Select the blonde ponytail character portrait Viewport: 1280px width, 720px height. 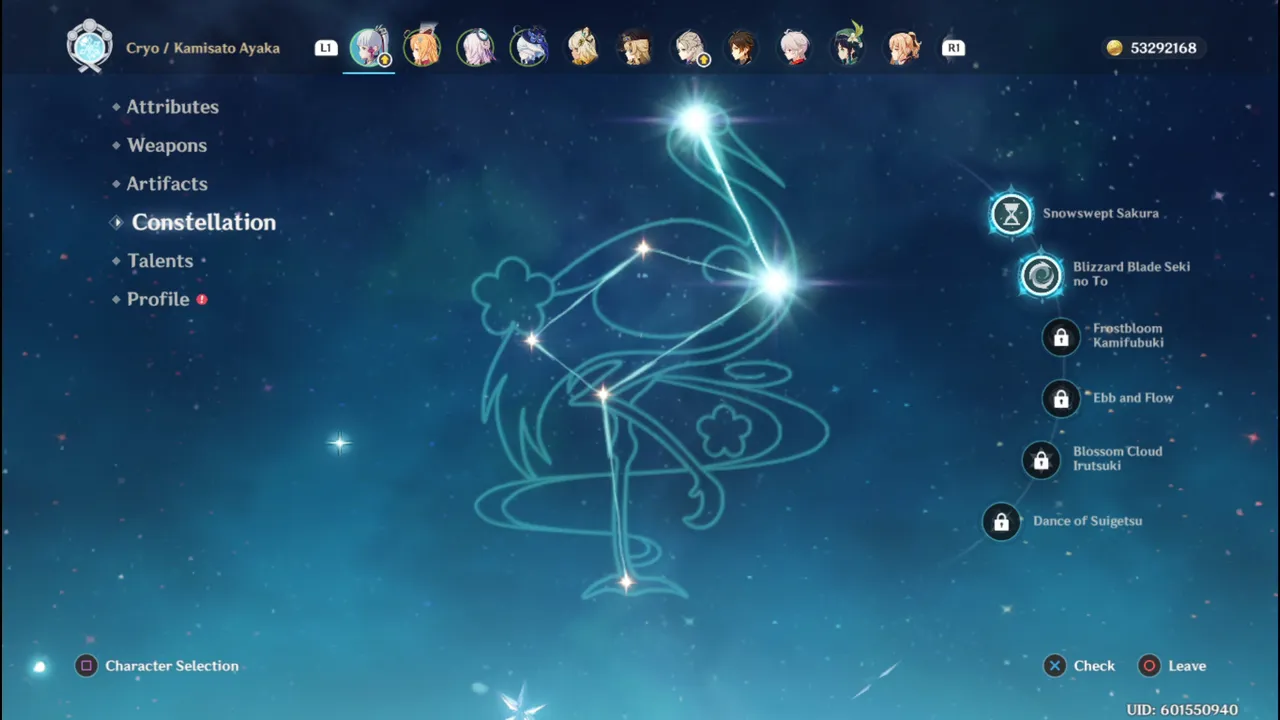pos(903,47)
